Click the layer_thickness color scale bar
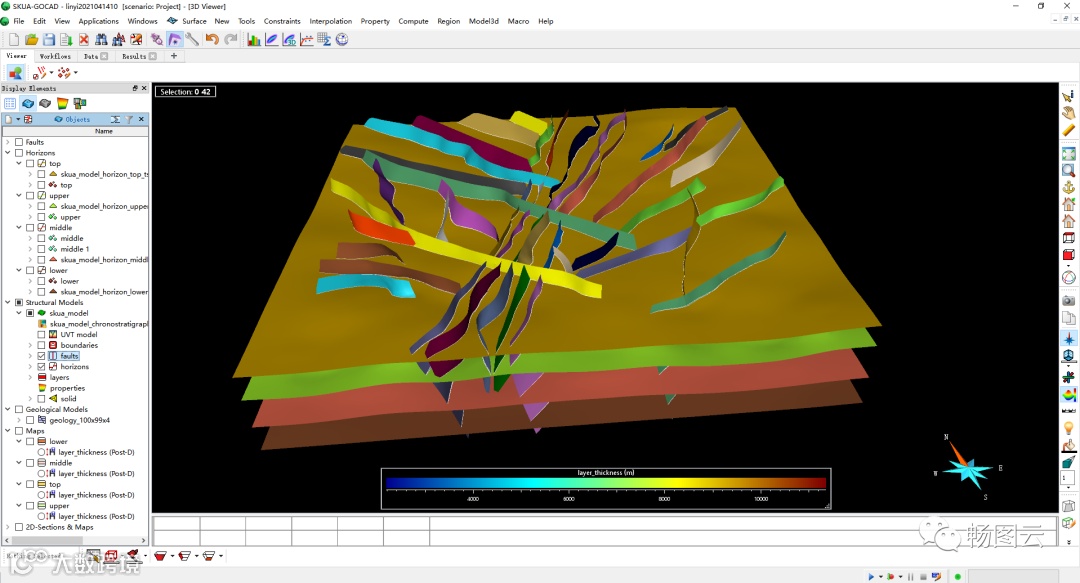 pos(606,483)
